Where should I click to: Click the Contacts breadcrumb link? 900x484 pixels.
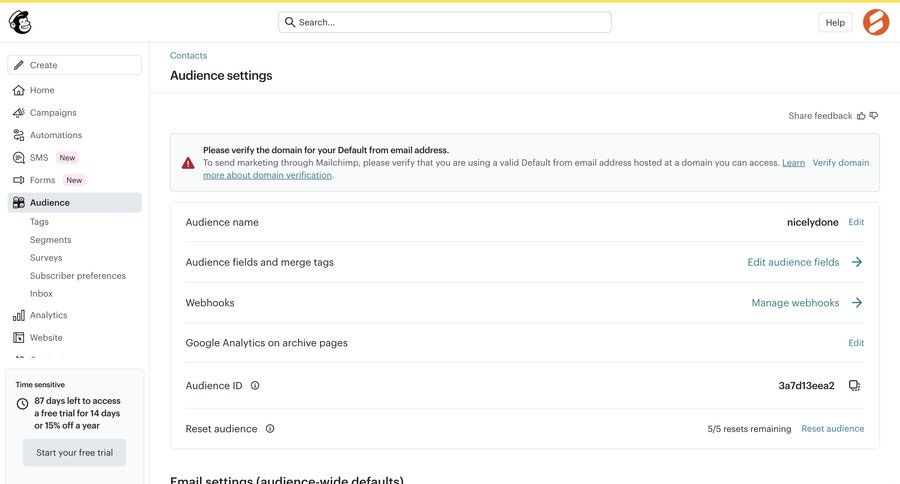[188, 56]
